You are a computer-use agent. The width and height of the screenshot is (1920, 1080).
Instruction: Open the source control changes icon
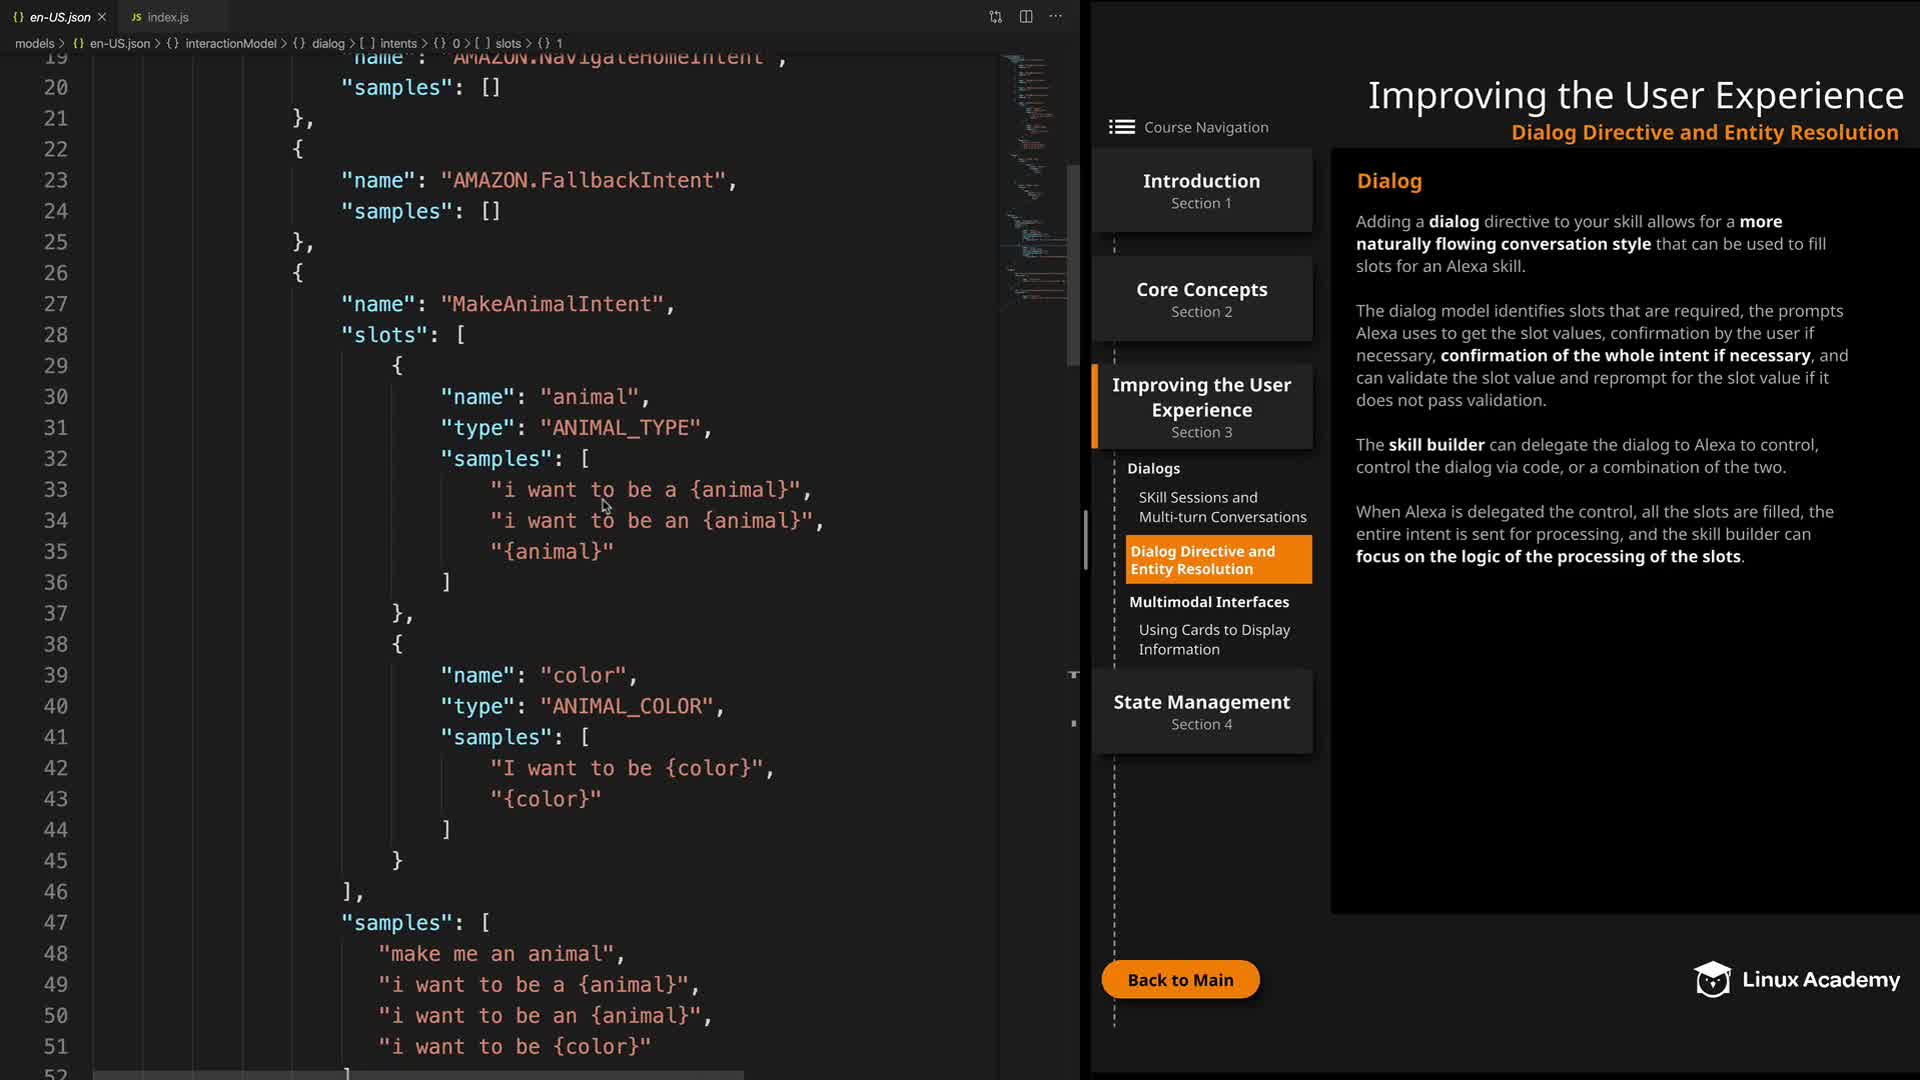[x=995, y=17]
